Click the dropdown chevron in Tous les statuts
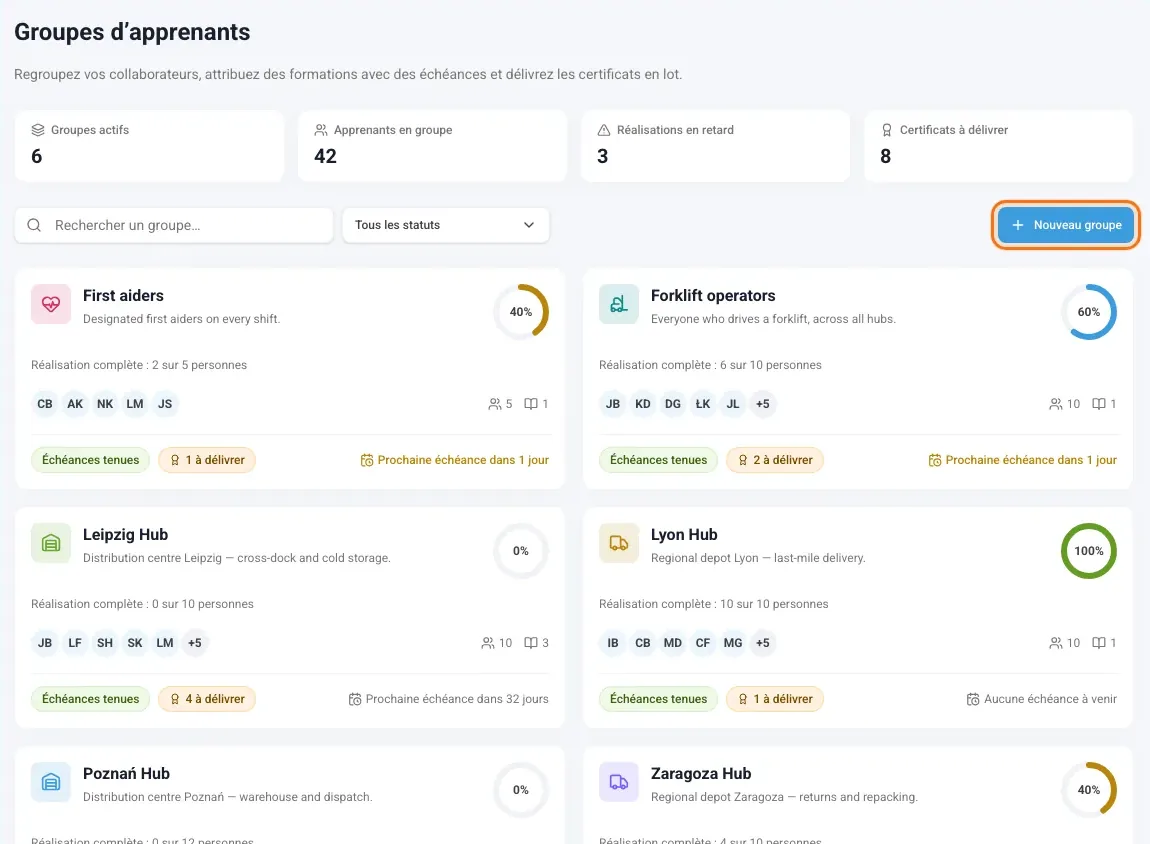1150x844 pixels. (529, 225)
